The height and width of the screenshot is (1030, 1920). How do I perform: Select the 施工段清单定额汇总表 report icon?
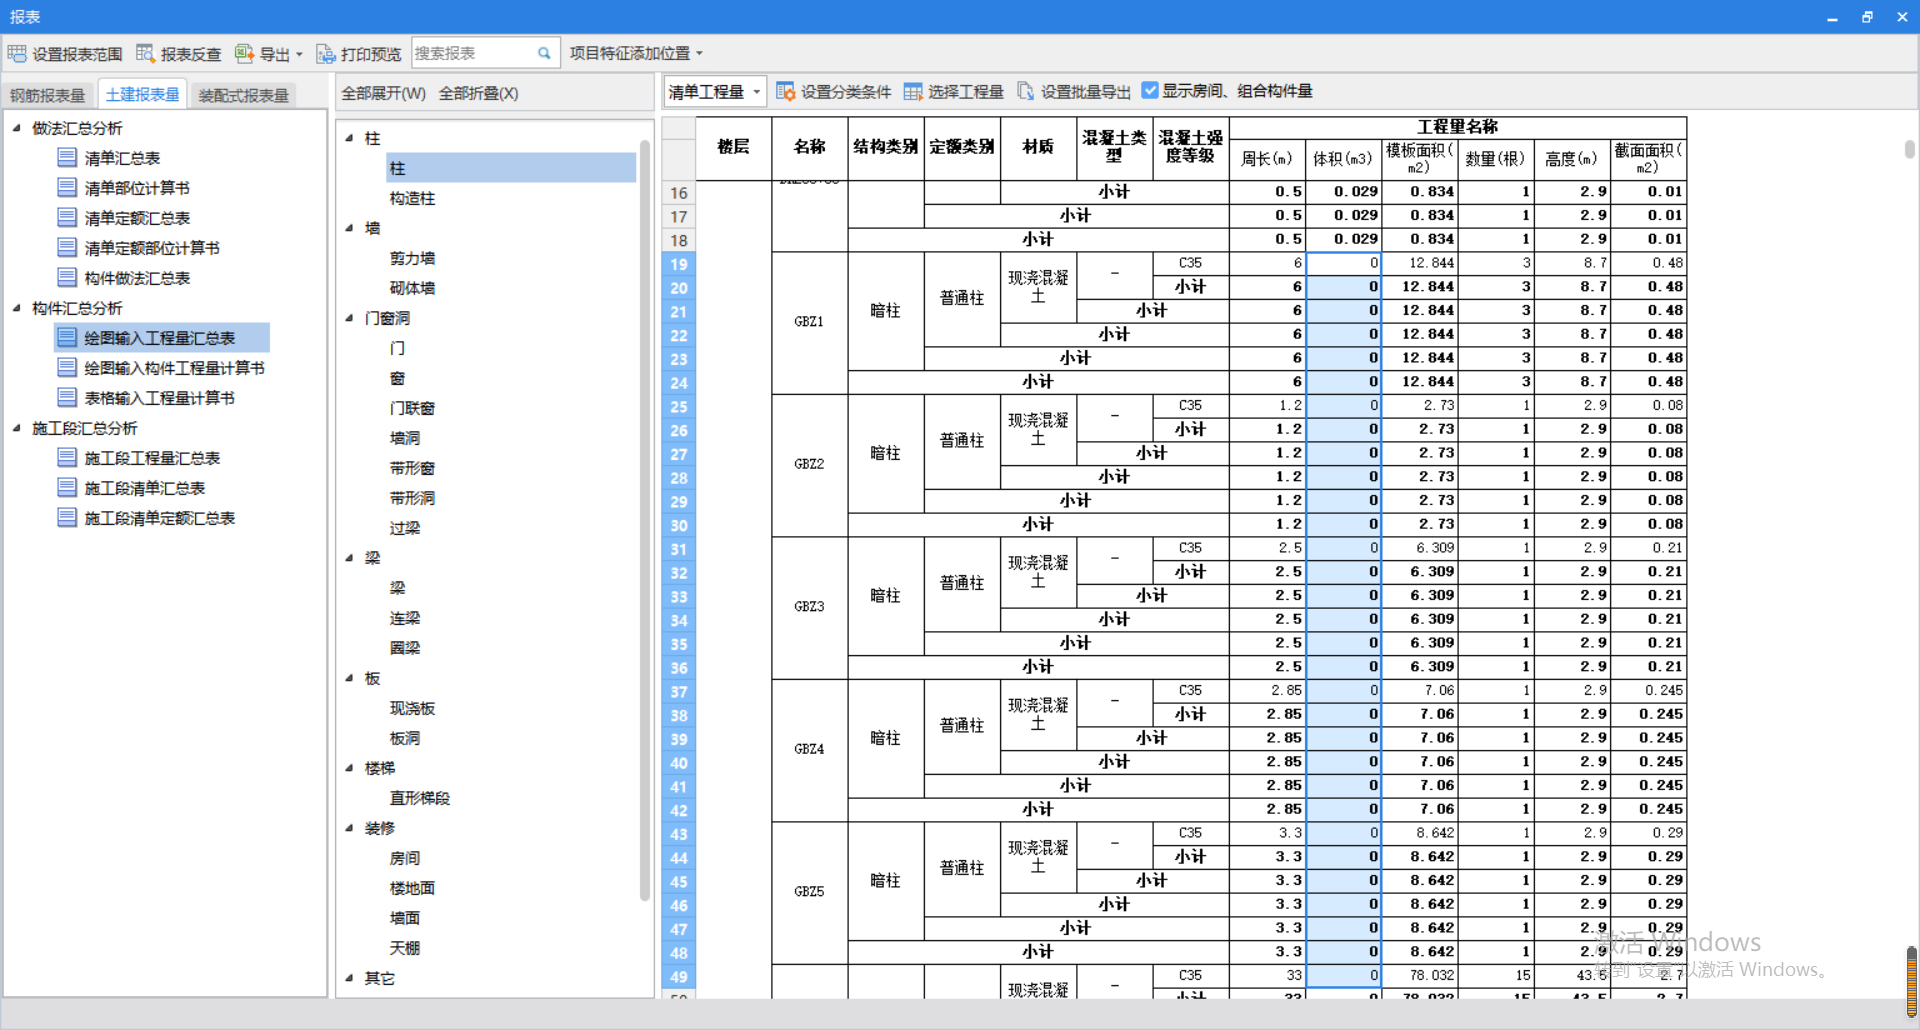coord(67,517)
